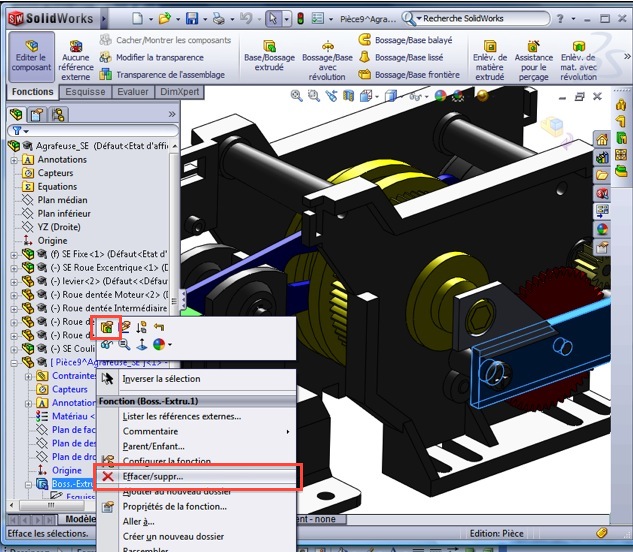633x552 pixels.
Task: Expand SE Roue Excentrique<1> component
Action: coord(14,268)
